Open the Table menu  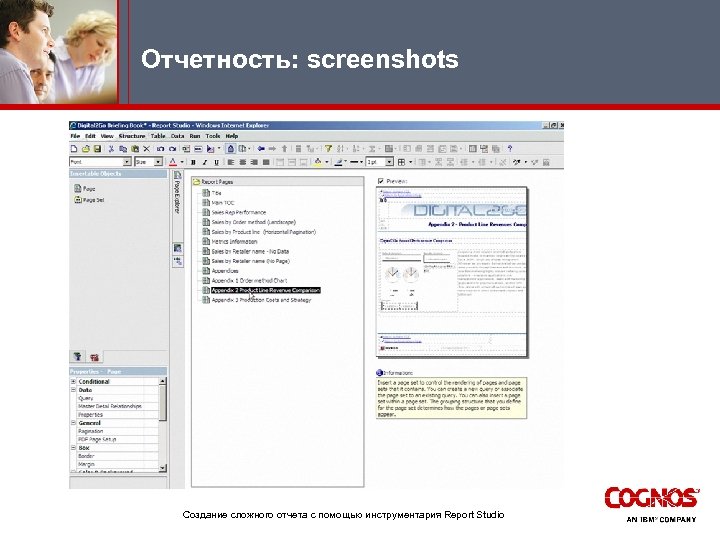pos(158,136)
